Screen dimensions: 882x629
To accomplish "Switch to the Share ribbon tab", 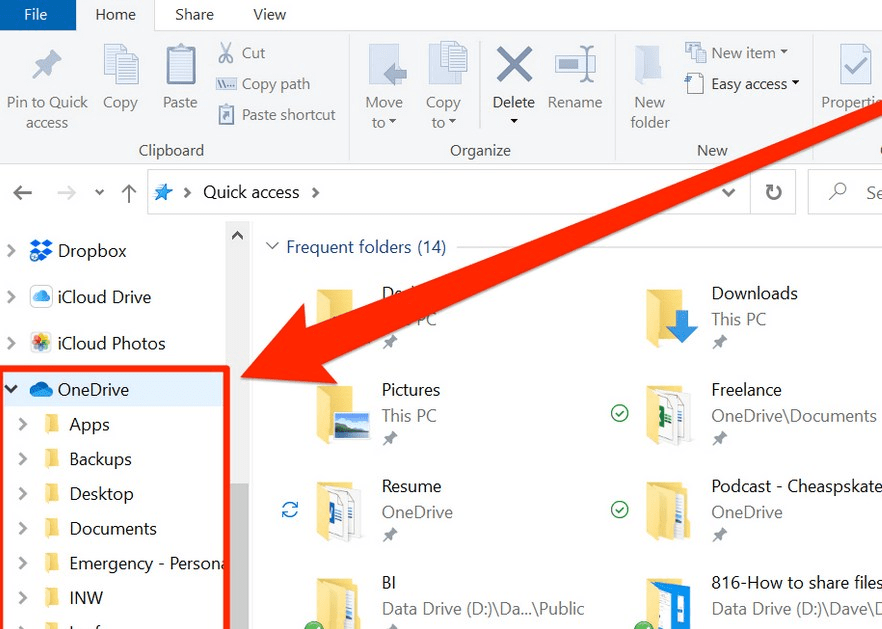I will 194,15.
